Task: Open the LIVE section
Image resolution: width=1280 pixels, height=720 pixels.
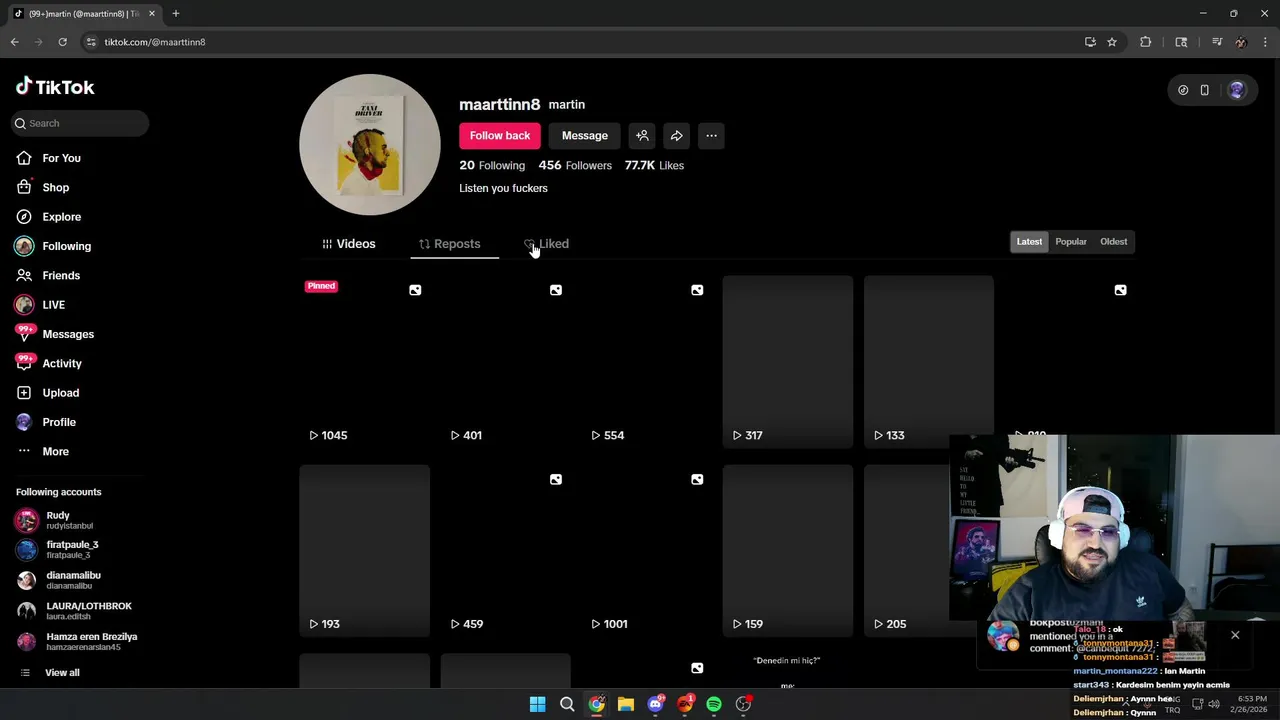Action: pyautogui.click(x=40, y=305)
